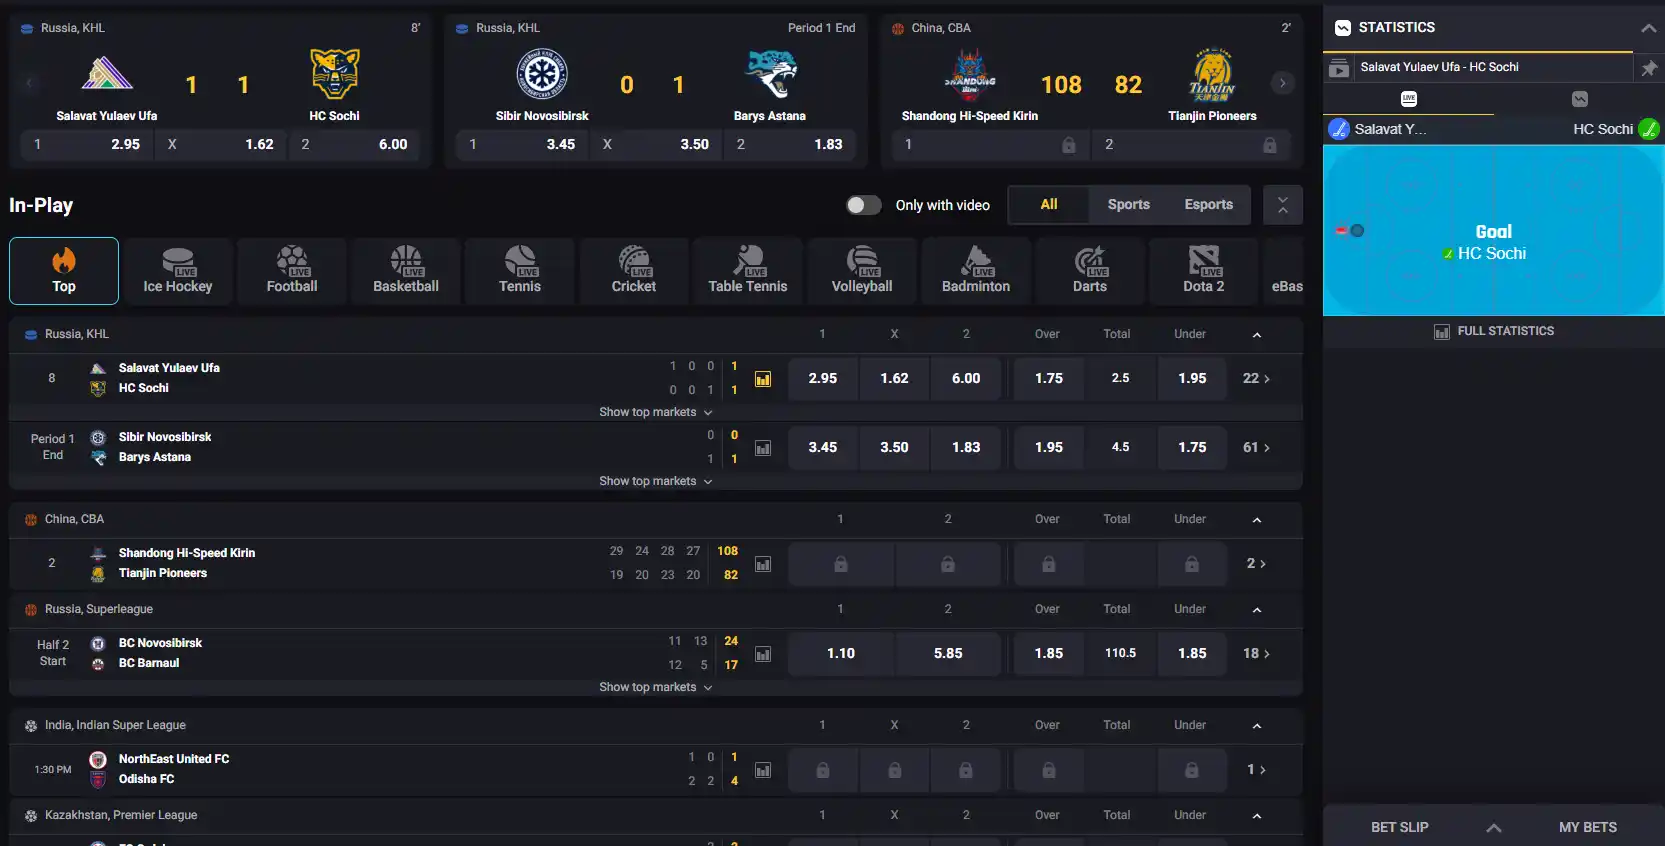Click the Barys Astana team logo in top card
The width and height of the screenshot is (1665, 846).
(770, 74)
